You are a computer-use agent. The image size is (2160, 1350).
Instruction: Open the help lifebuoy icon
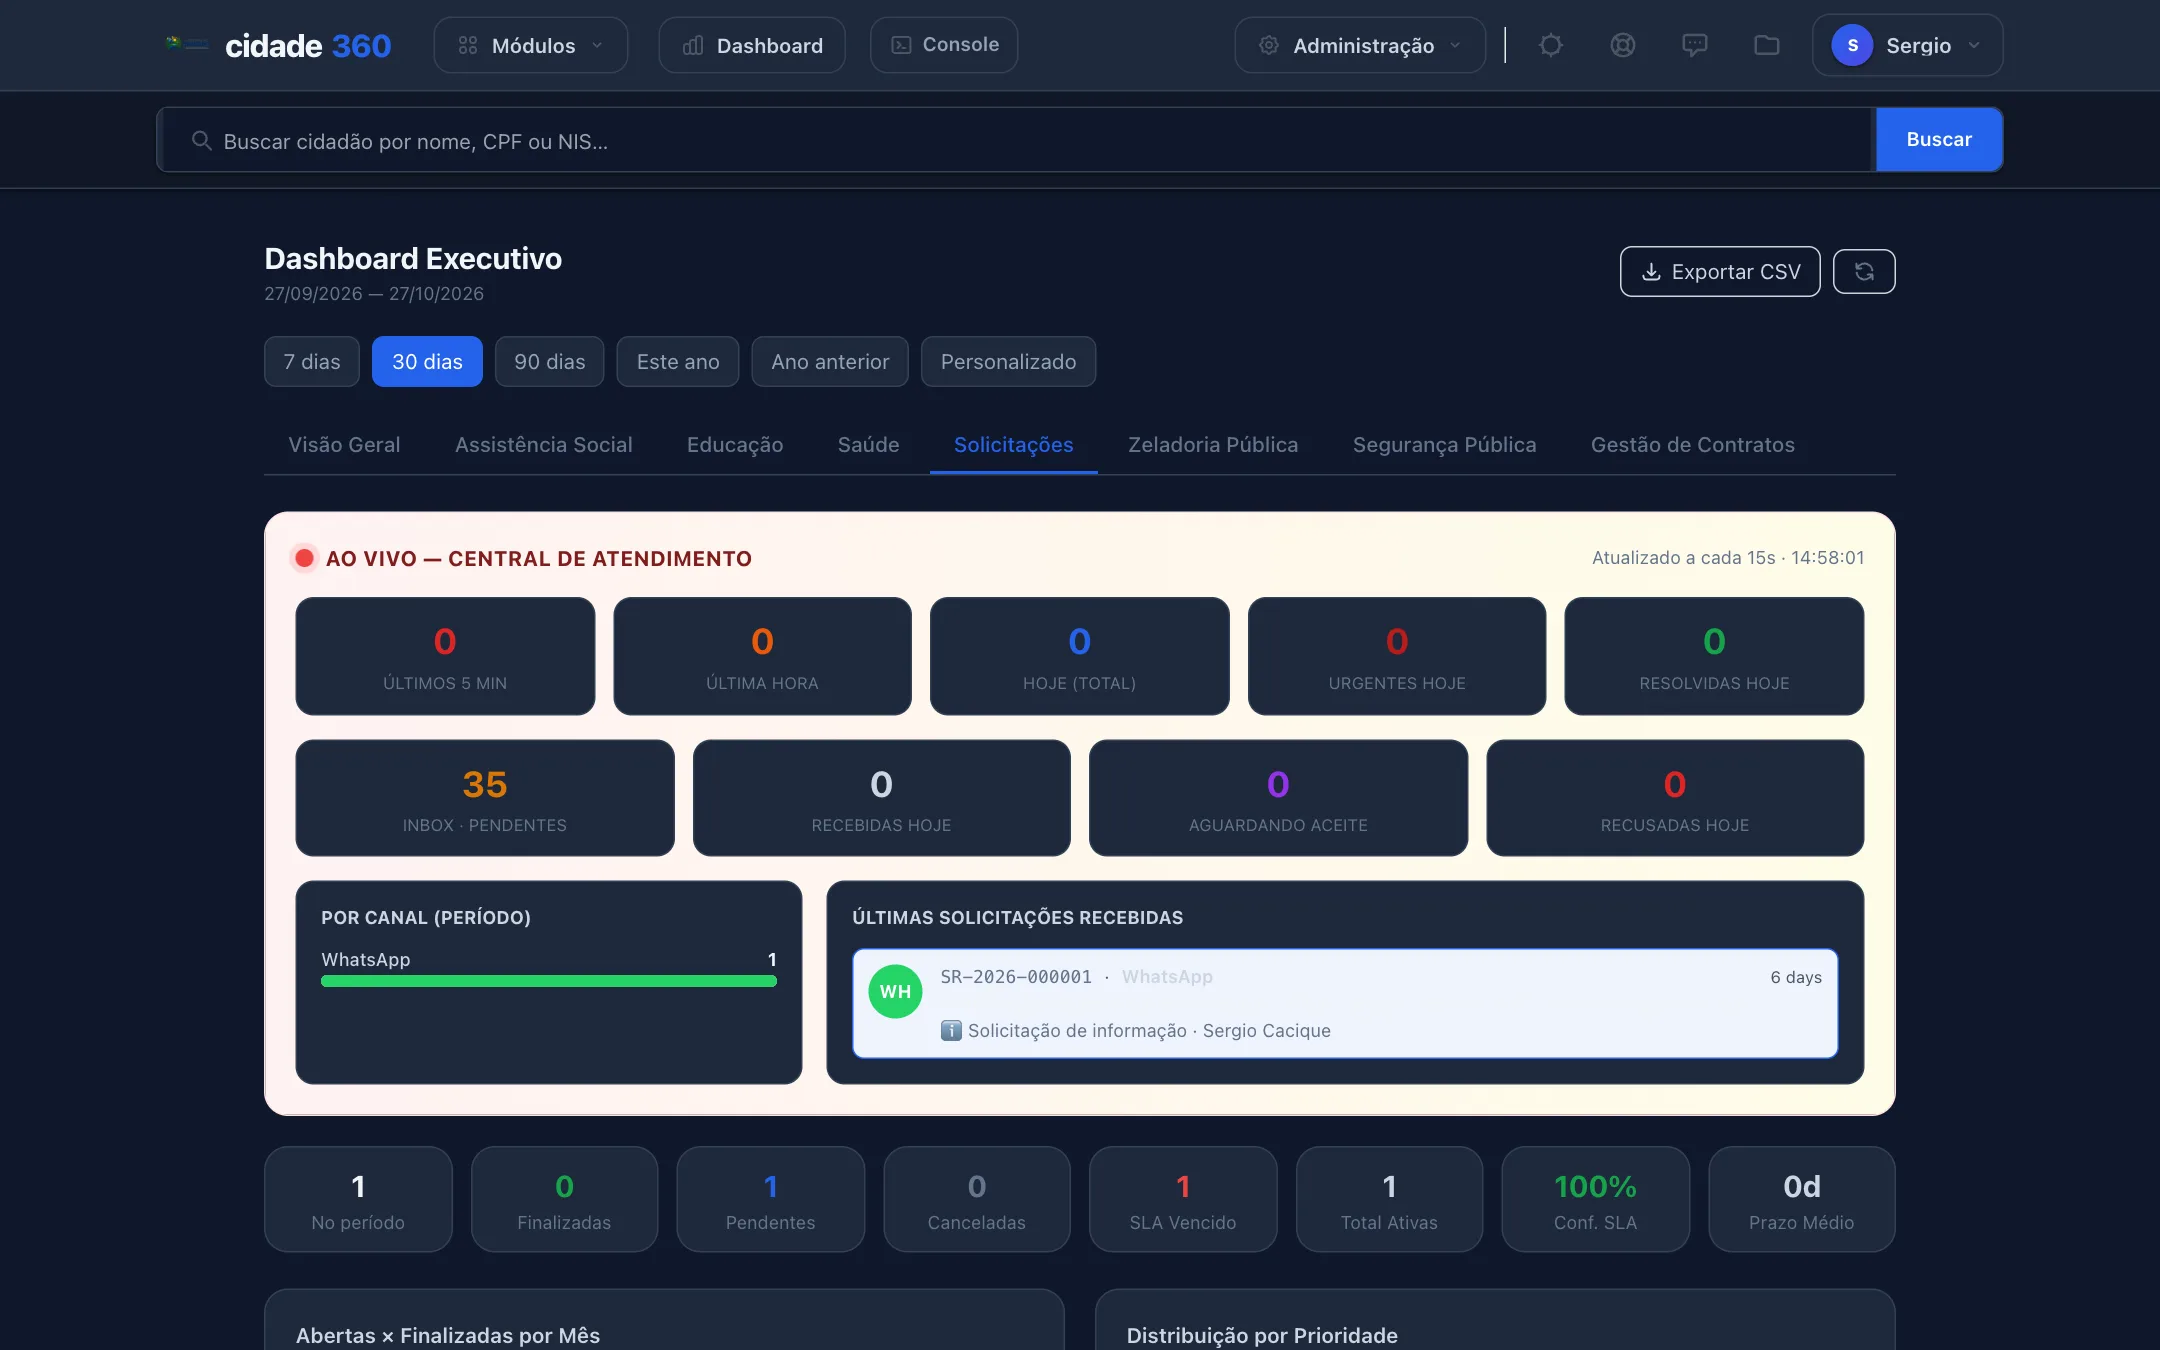coord(1623,45)
